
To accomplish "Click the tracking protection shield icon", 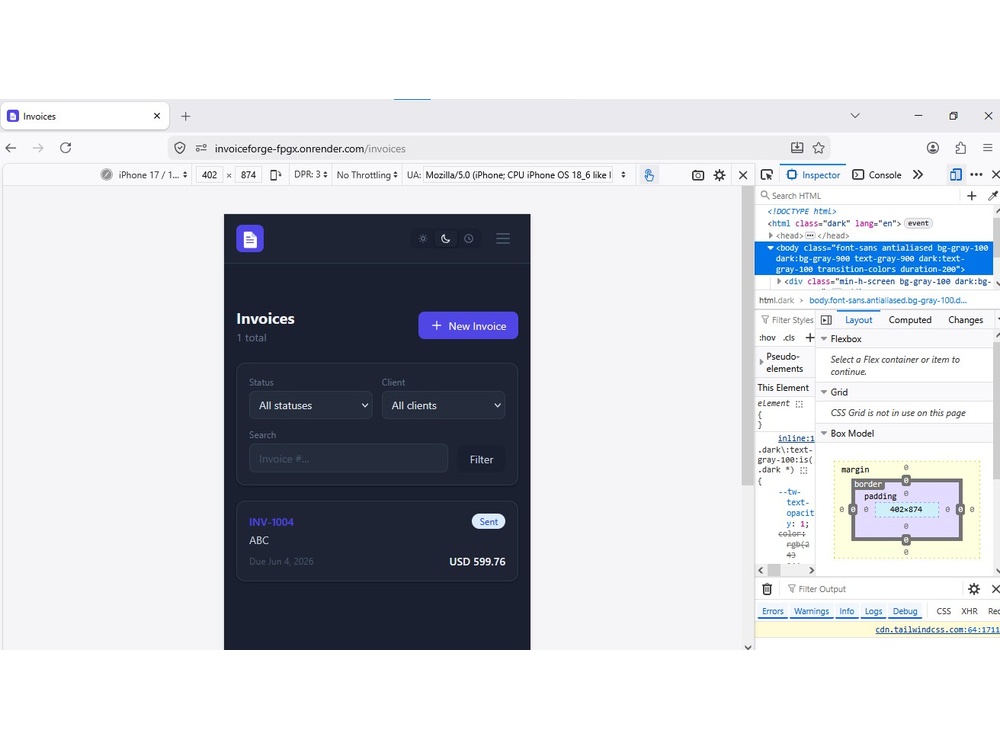I will click(180, 148).
